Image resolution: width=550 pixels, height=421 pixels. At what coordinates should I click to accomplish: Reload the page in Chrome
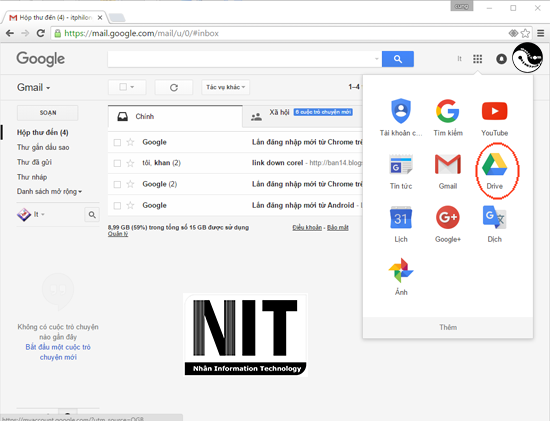tap(41, 33)
